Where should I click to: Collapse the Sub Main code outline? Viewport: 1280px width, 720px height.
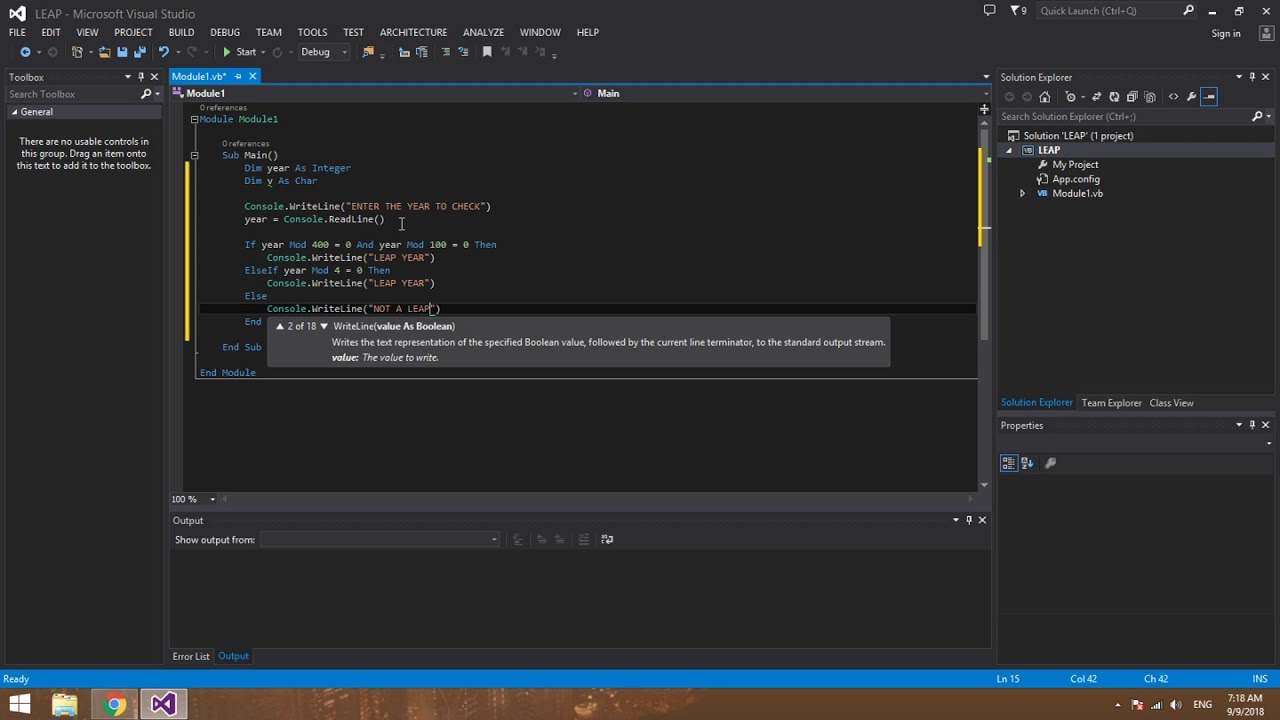(x=194, y=155)
